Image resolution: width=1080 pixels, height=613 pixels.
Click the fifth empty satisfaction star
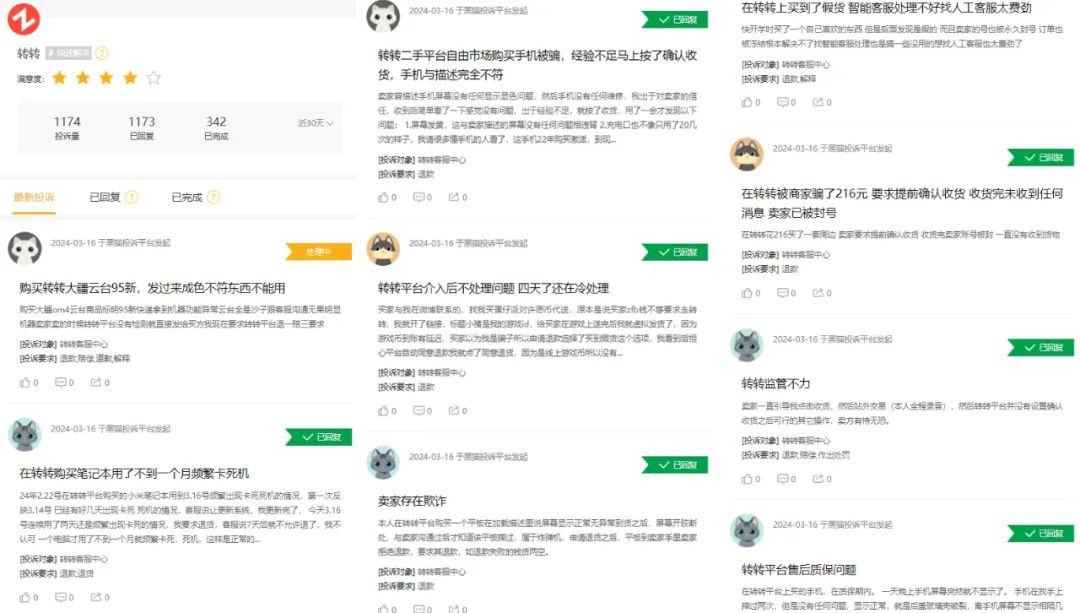[154, 78]
